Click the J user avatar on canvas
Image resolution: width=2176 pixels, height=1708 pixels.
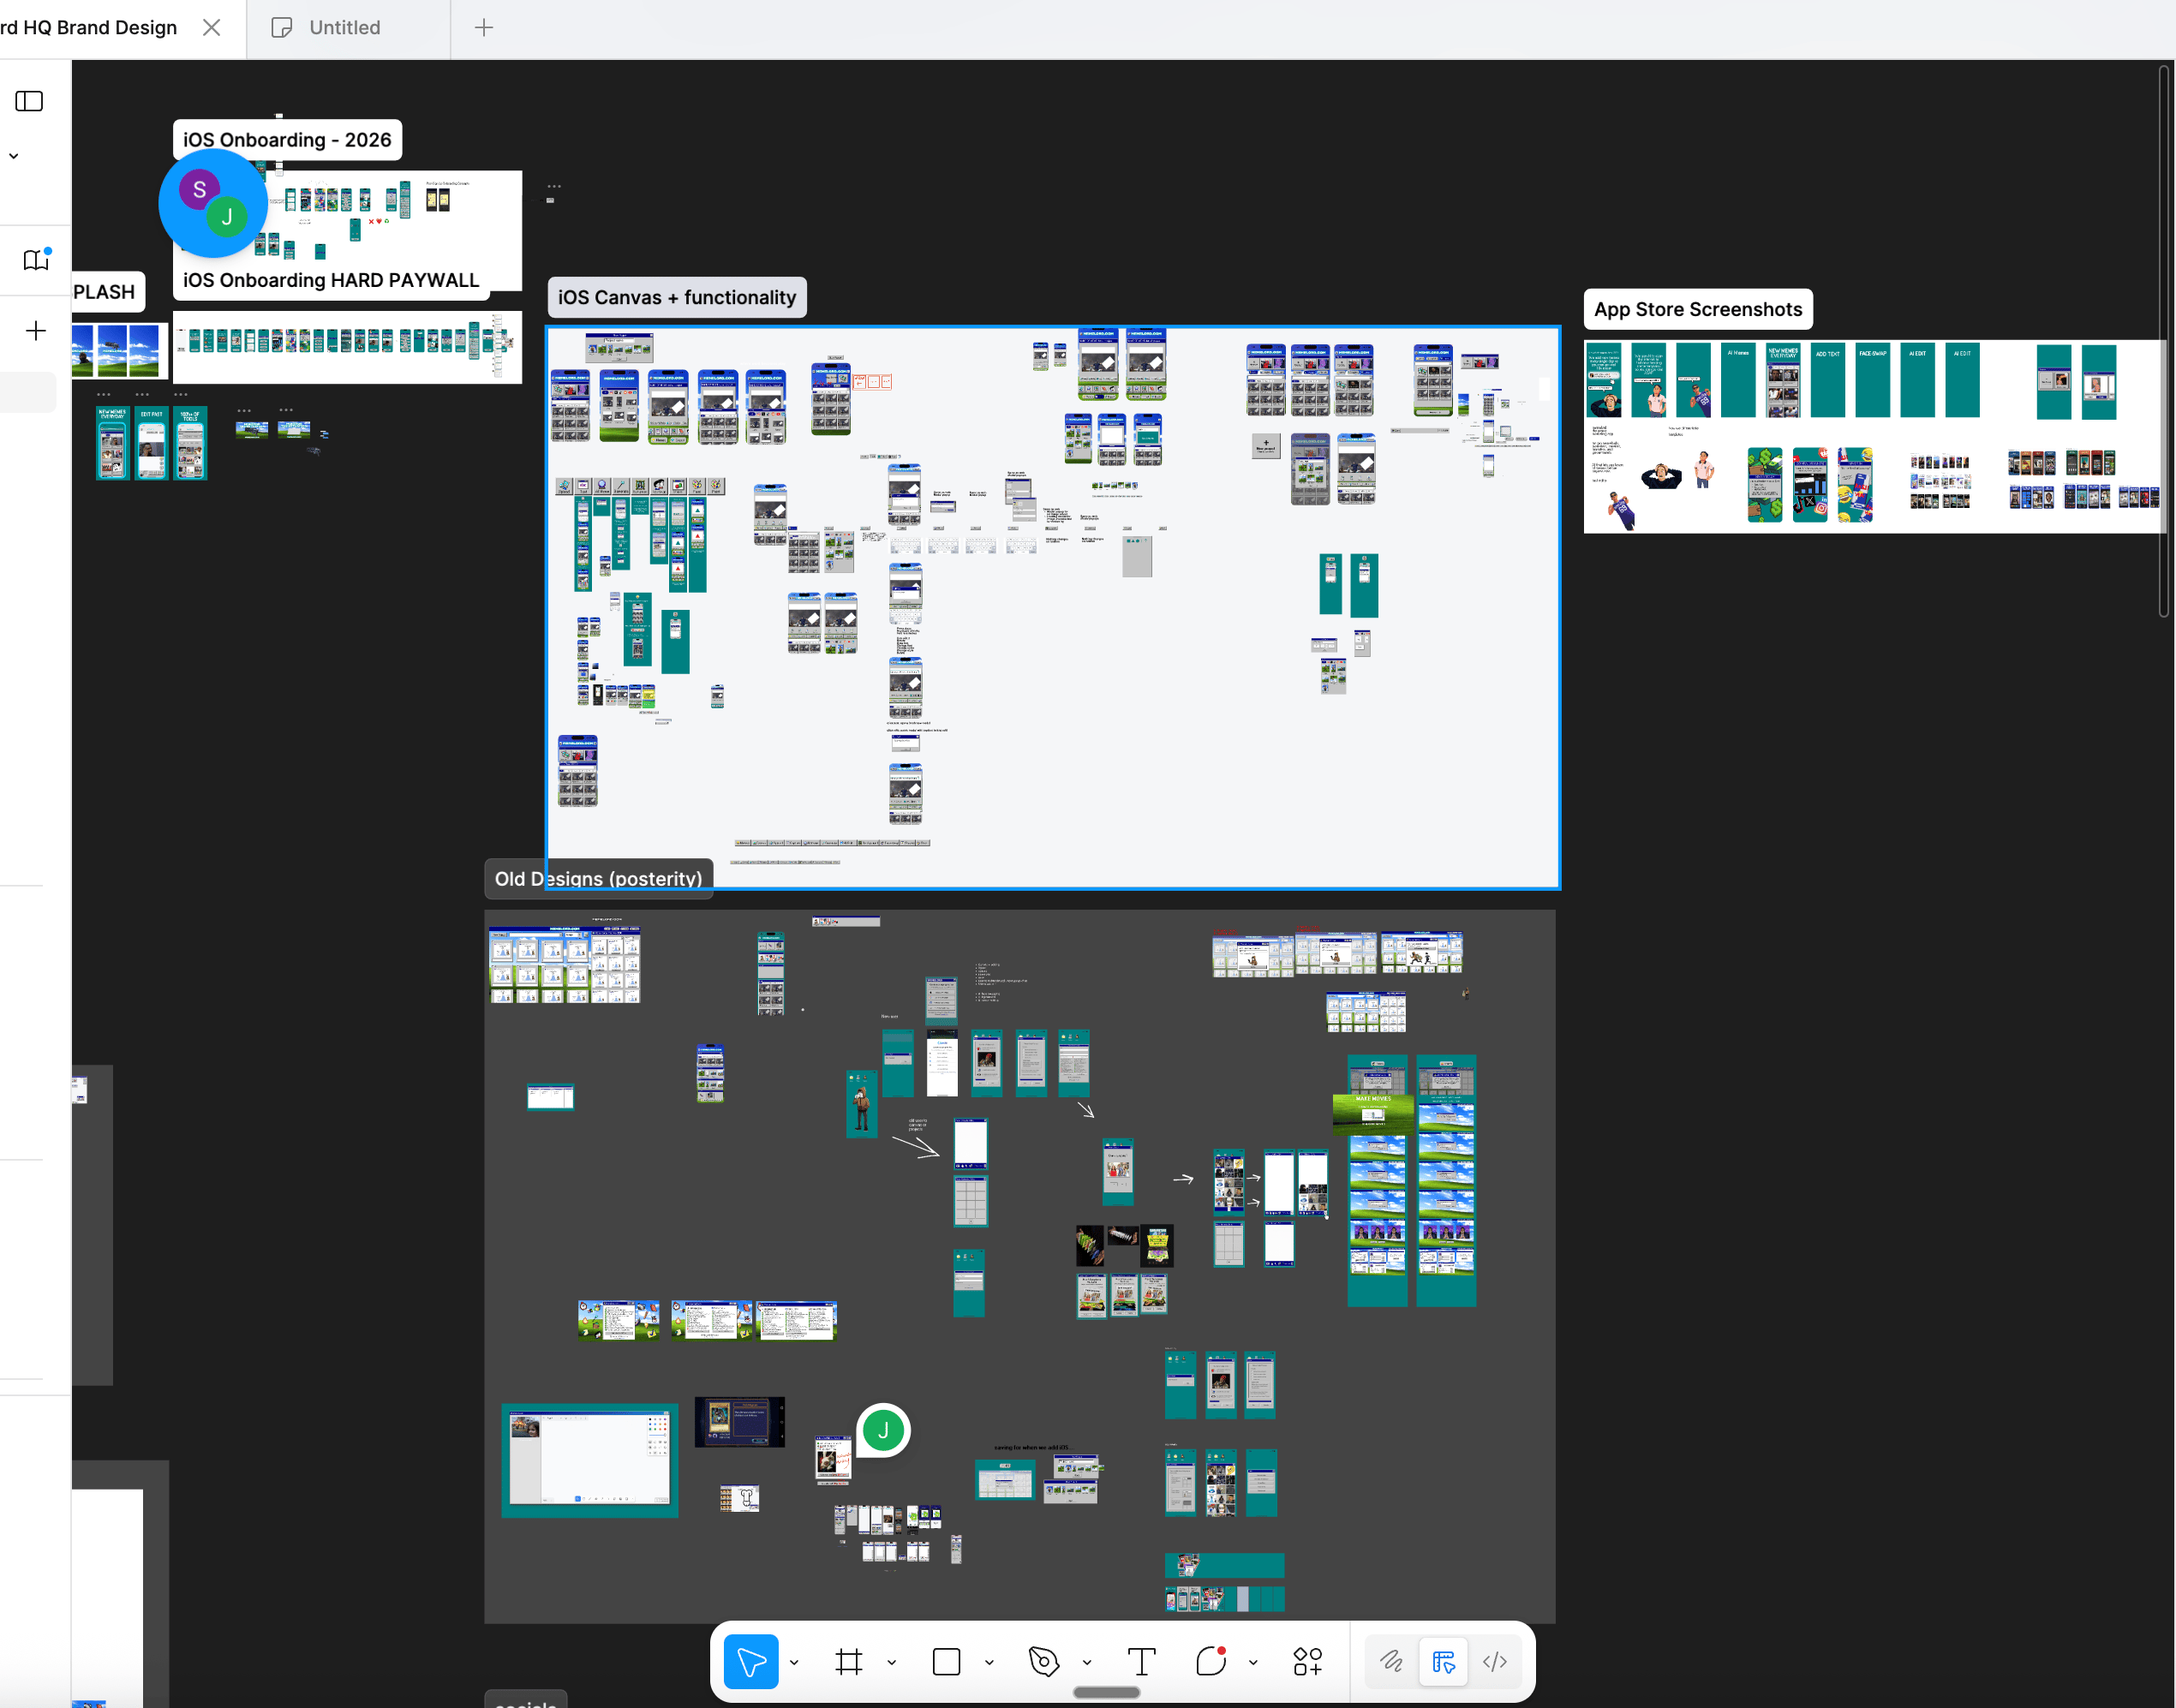(883, 1430)
